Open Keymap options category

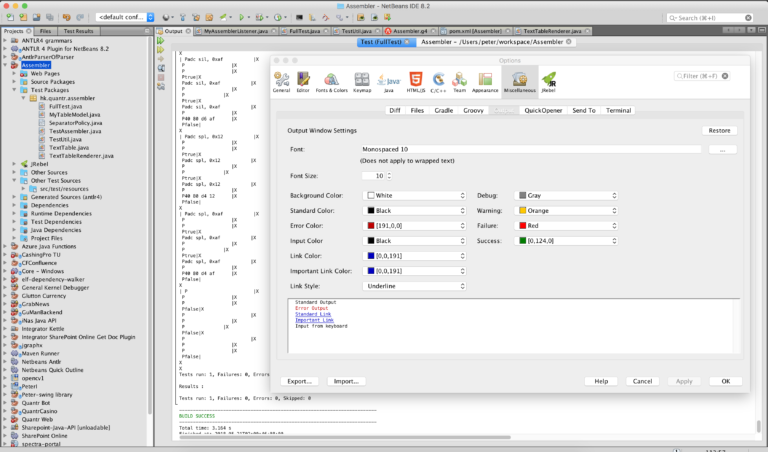362,82
